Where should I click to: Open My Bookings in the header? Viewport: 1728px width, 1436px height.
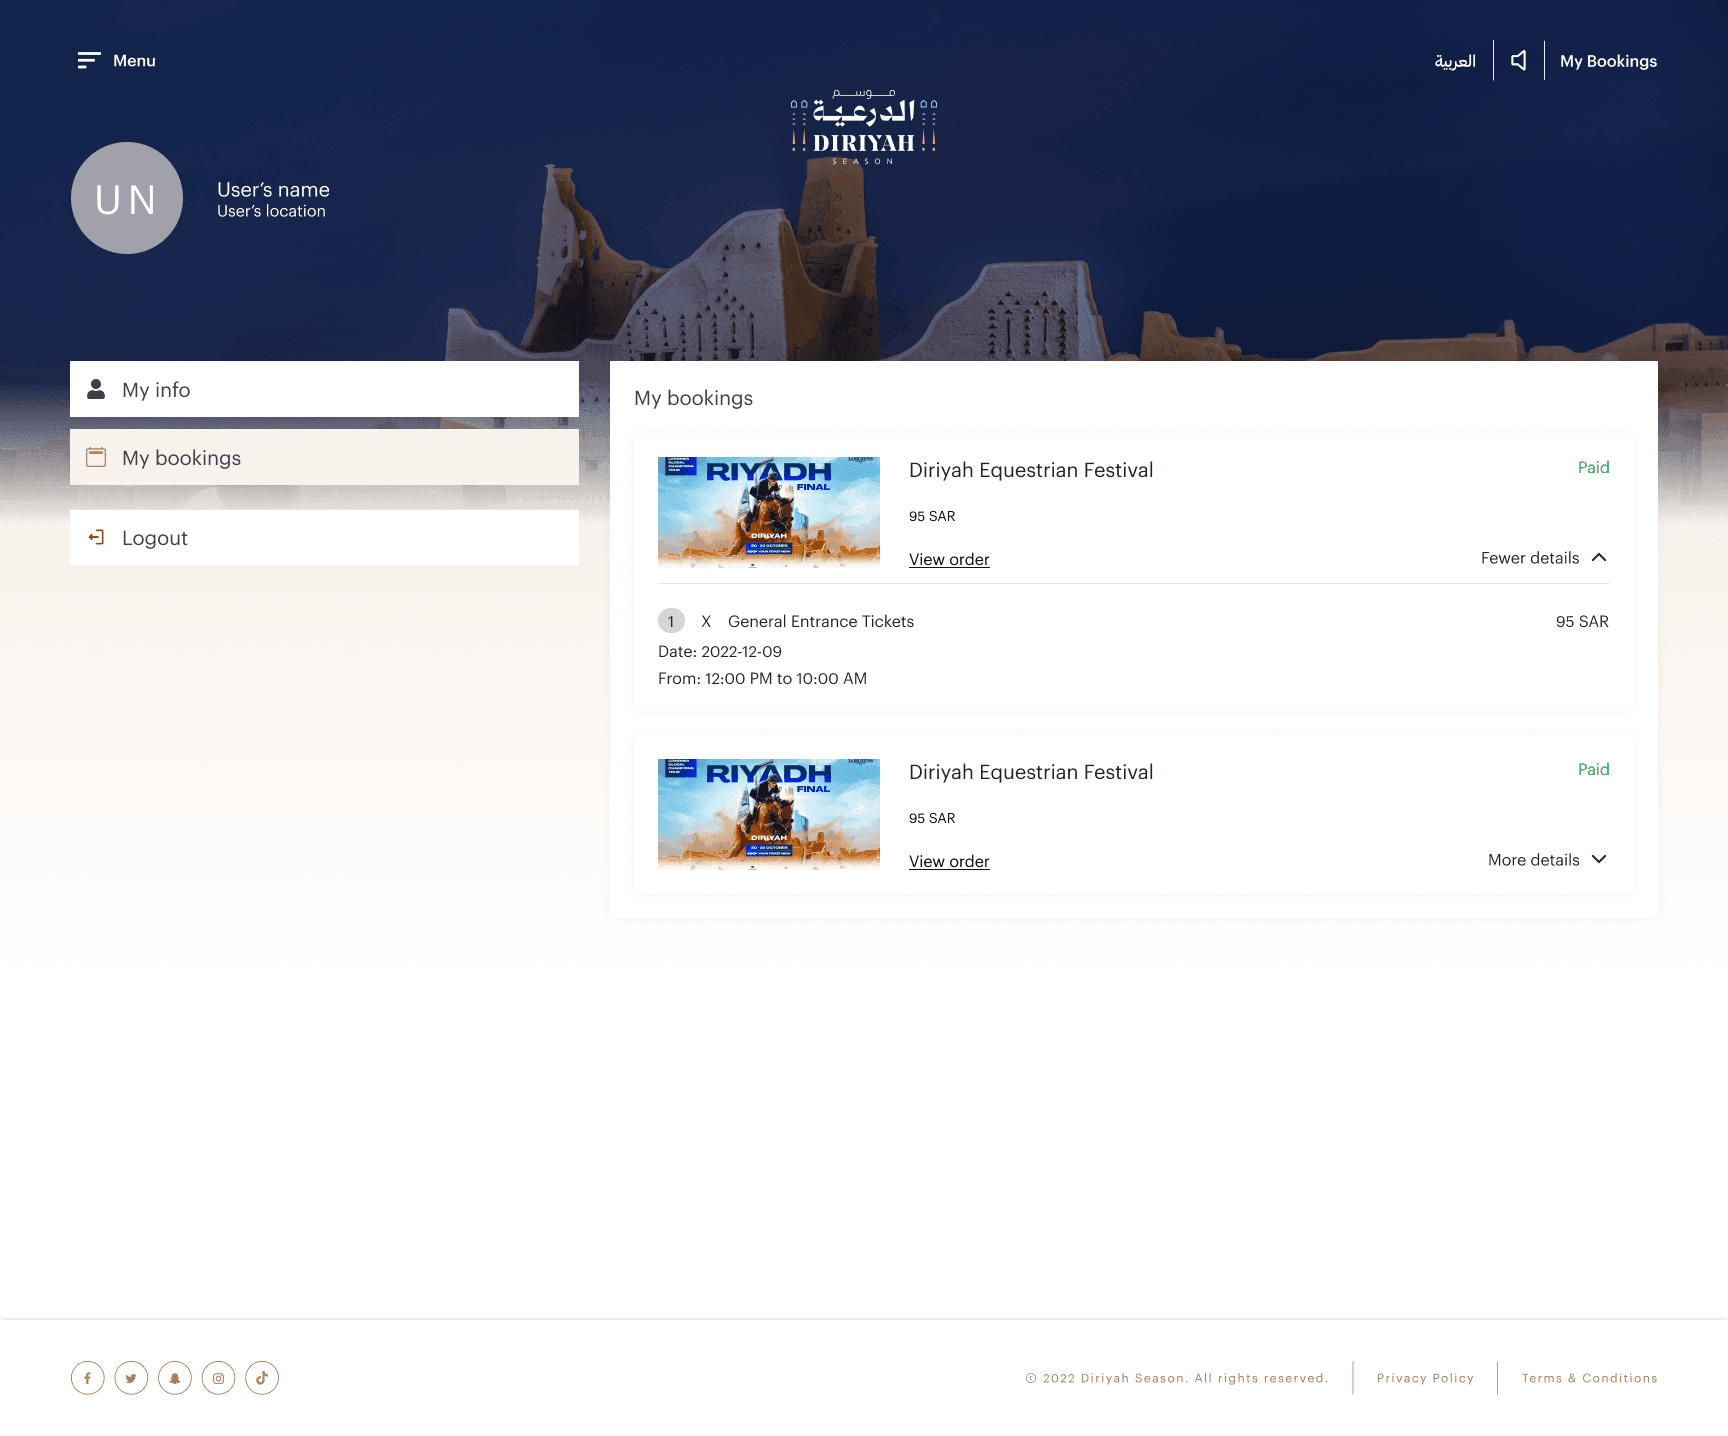pyautogui.click(x=1608, y=61)
